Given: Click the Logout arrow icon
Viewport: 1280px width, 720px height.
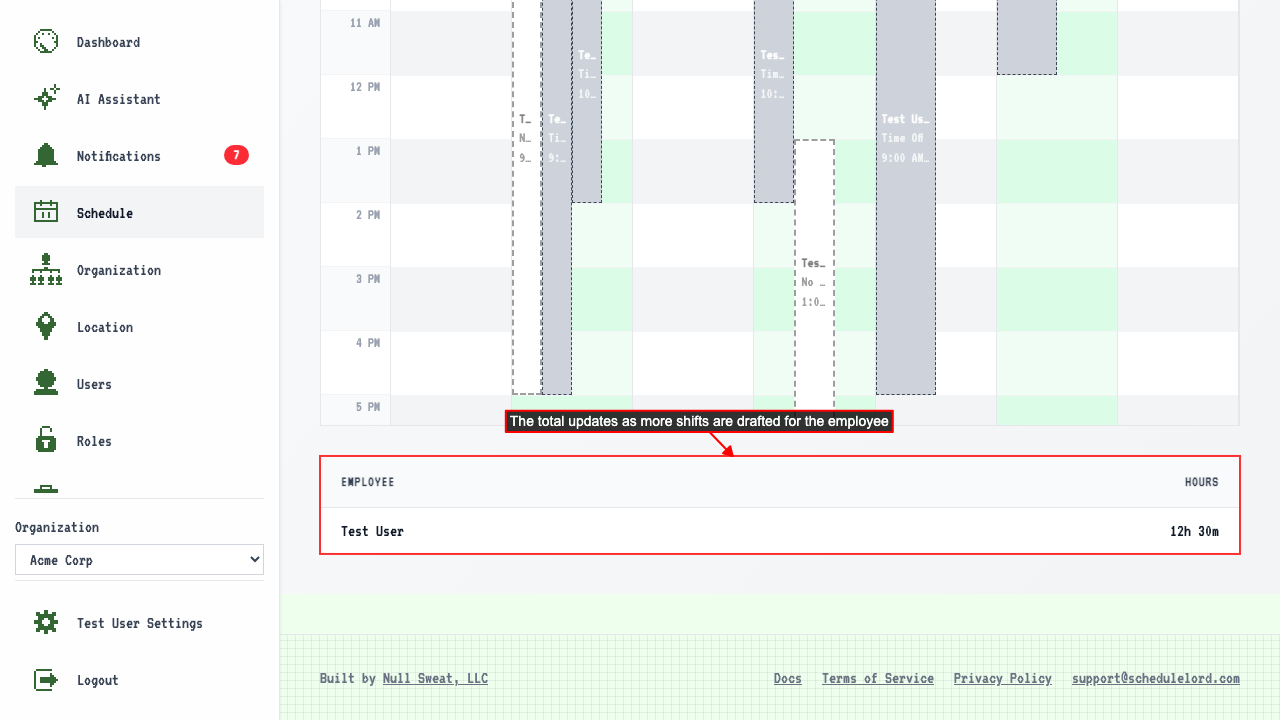Looking at the screenshot, I should (46, 679).
